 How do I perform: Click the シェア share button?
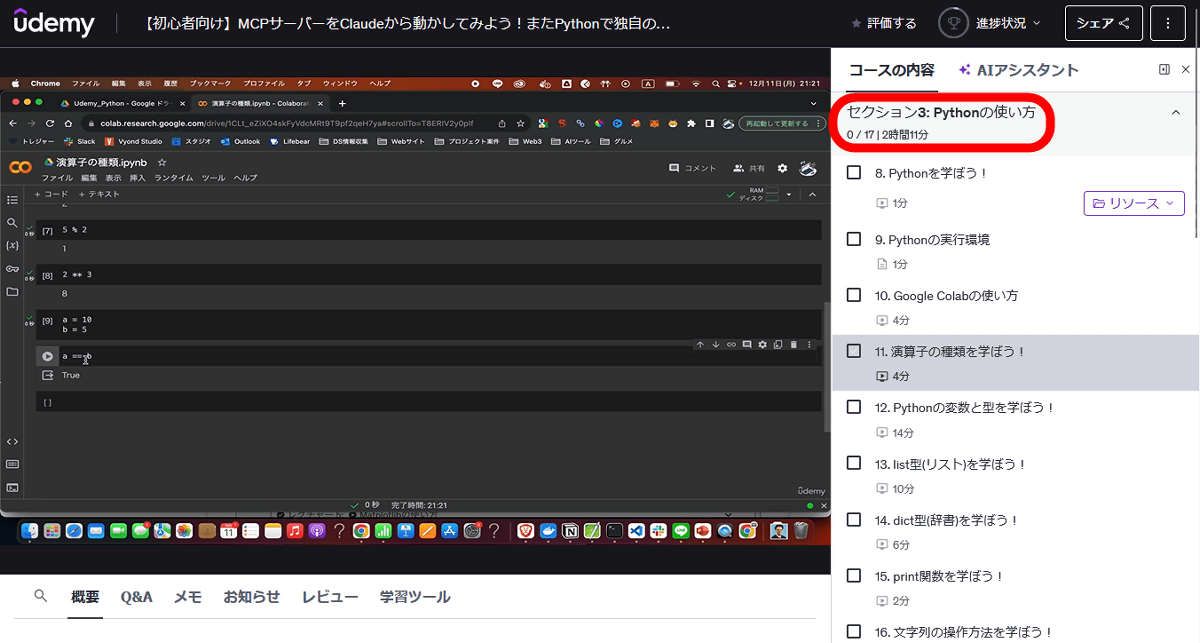coord(1103,23)
